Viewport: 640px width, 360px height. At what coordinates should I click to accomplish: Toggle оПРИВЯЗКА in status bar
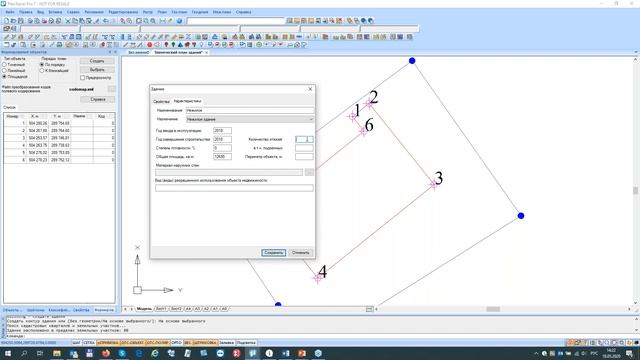pyautogui.click(x=108, y=343)
